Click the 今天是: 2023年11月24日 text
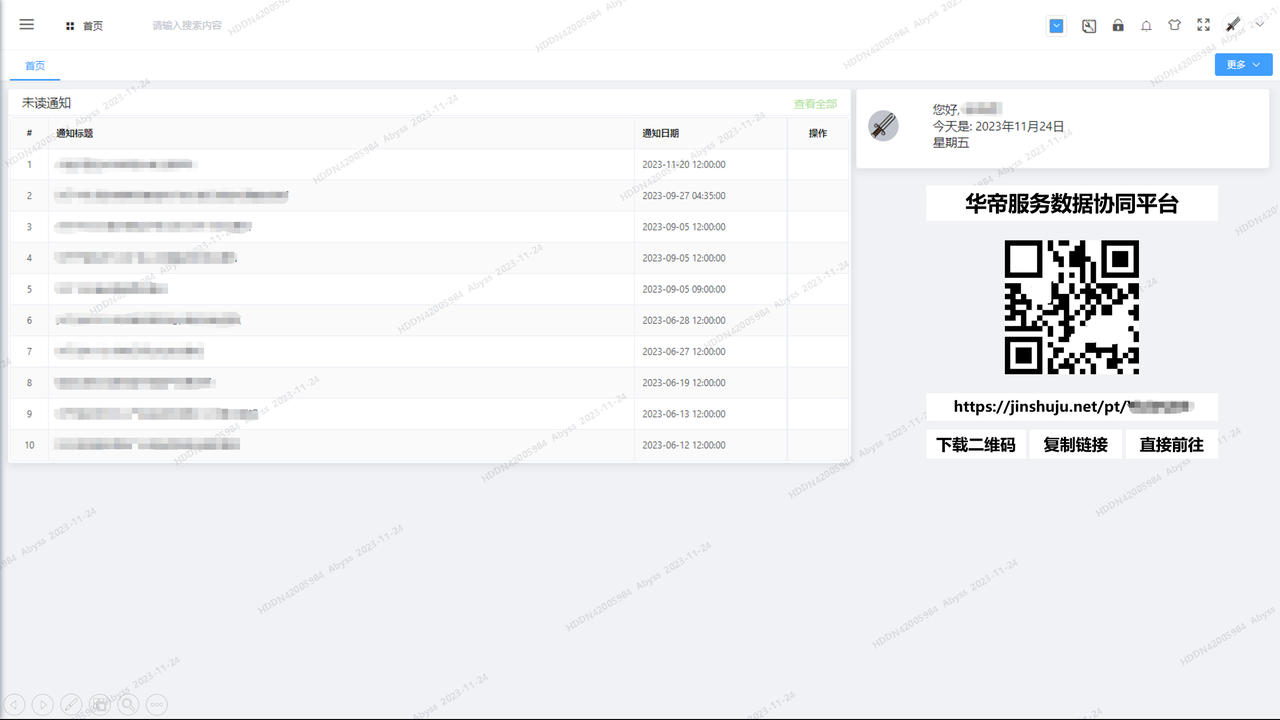 [998, 126]
